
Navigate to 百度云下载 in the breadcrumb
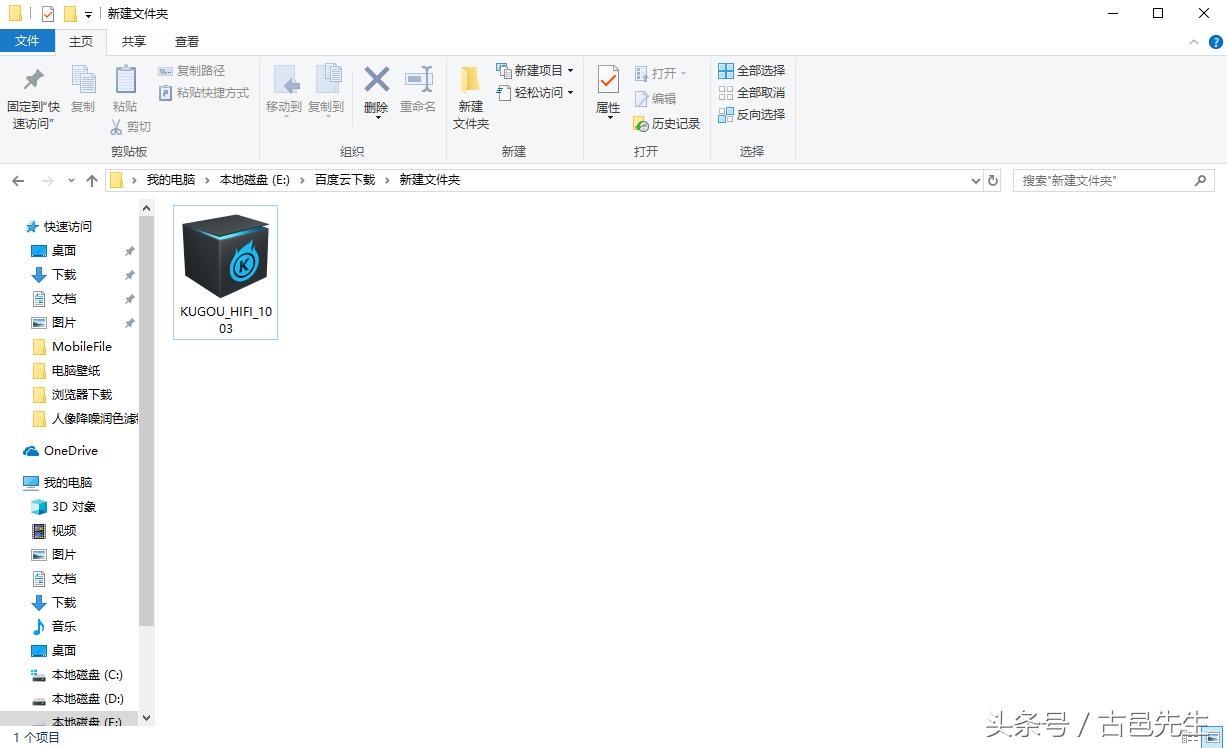[x=344, y=180]
